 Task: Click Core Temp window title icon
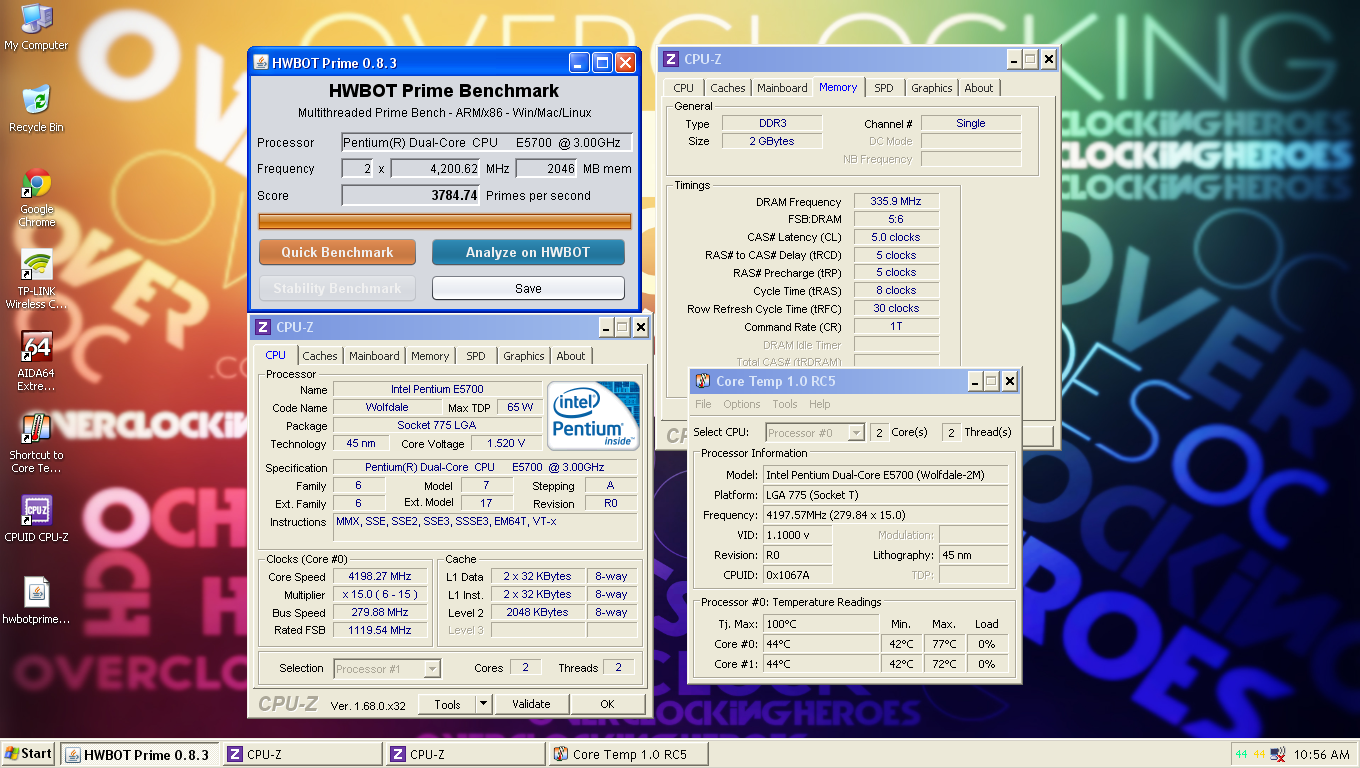(703, 381)
